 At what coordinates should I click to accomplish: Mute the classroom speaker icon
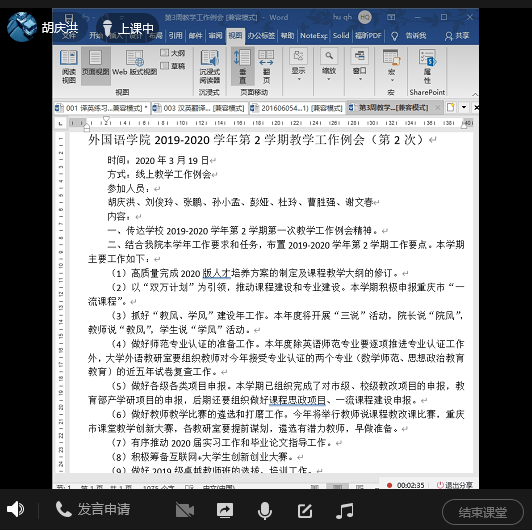point(15,509)
